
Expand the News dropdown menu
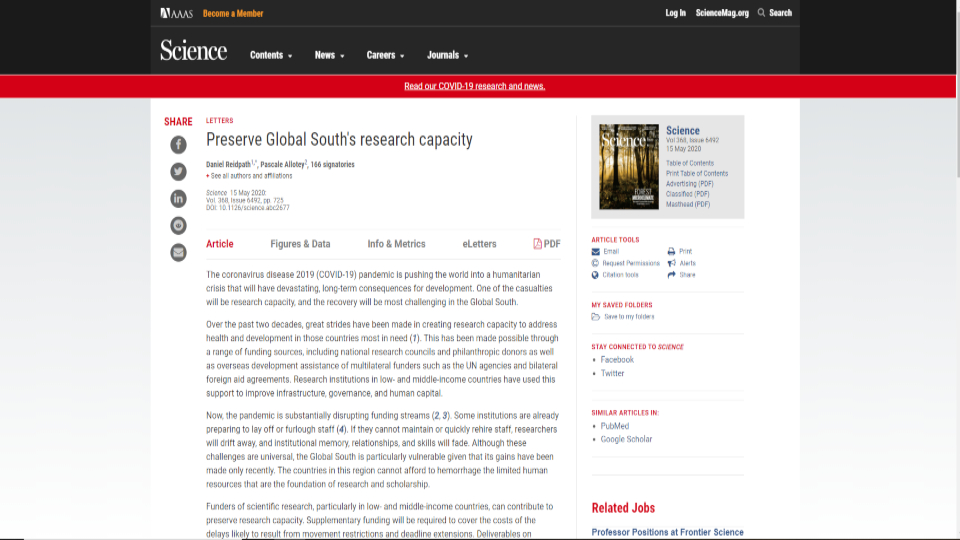click(329, 55)
